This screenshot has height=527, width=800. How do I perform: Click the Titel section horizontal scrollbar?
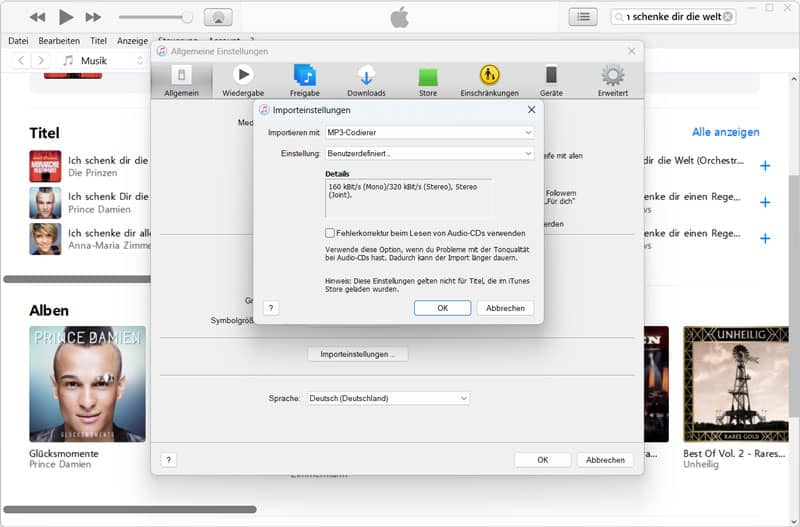pos(77,279)
